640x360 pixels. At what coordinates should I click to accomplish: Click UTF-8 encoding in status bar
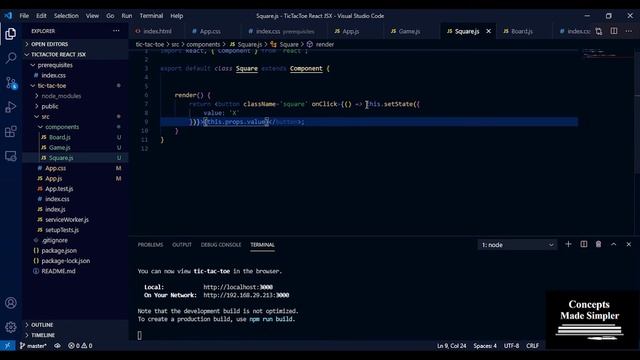click(511, 346)
